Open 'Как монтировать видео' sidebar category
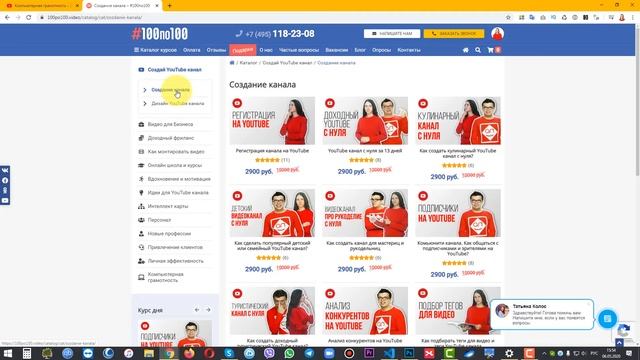 click(176, 151)
